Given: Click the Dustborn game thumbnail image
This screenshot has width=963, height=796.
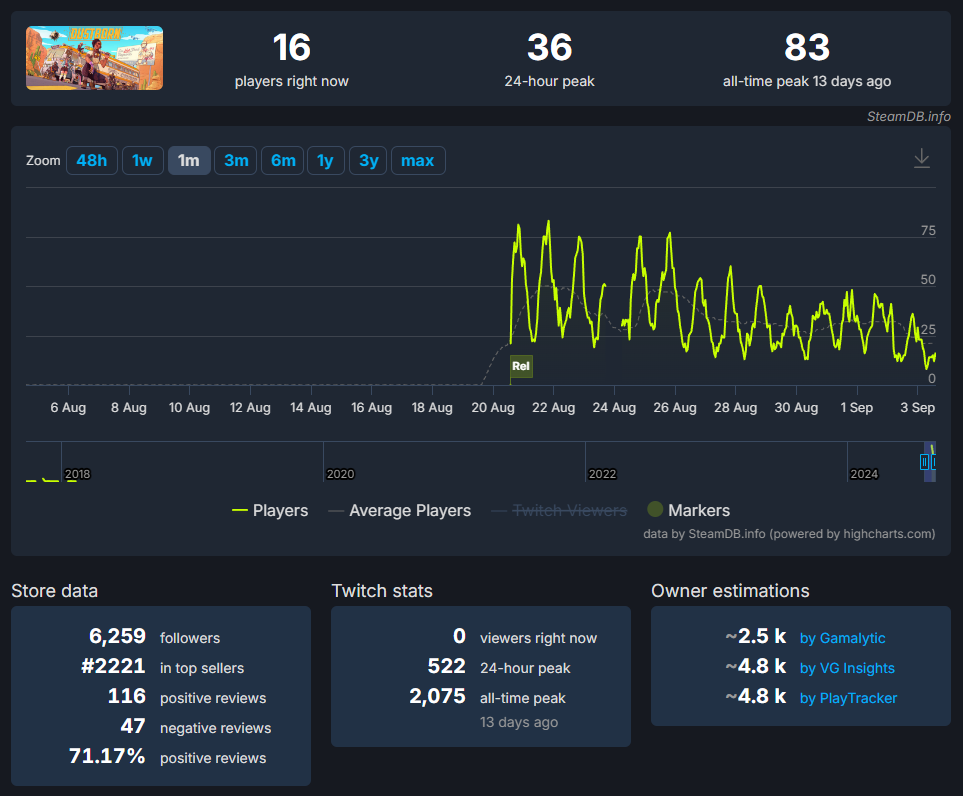Looking at the screenshot, I should click(95, 58).
